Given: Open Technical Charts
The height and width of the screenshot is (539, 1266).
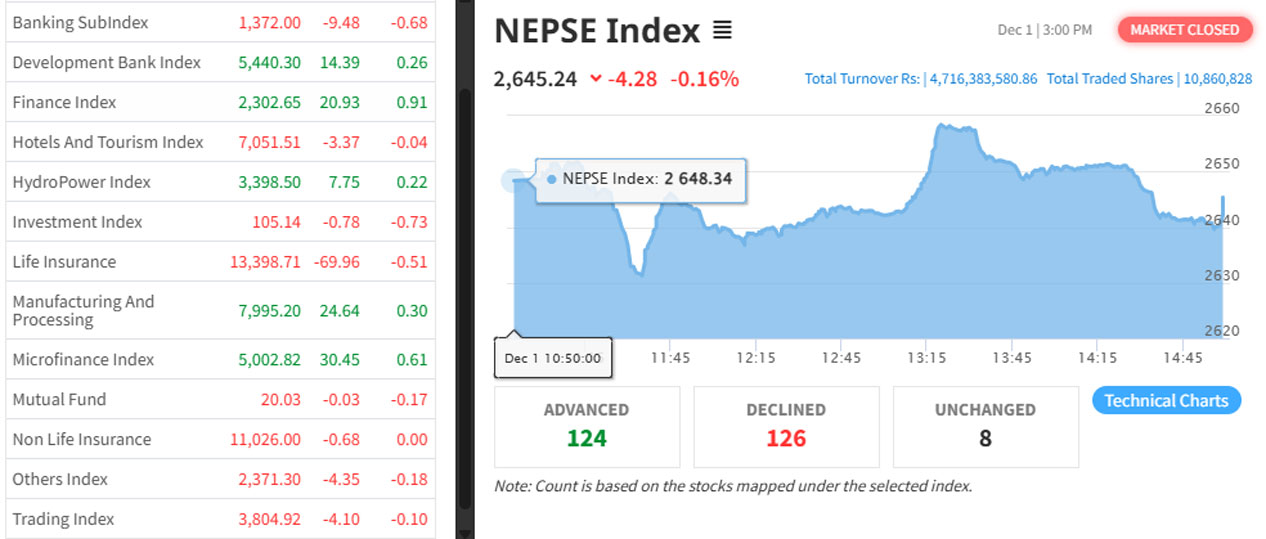Looking at the screenshot, I should click(1166, 401).
